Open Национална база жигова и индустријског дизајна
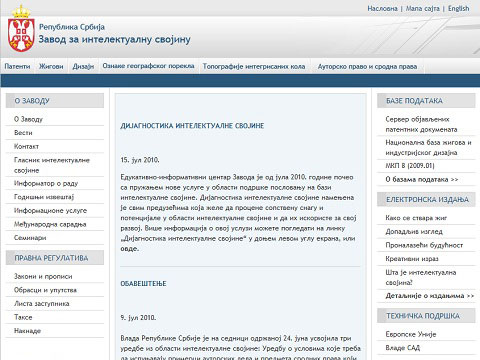This screenshot has height=360, width=480. 428,147
